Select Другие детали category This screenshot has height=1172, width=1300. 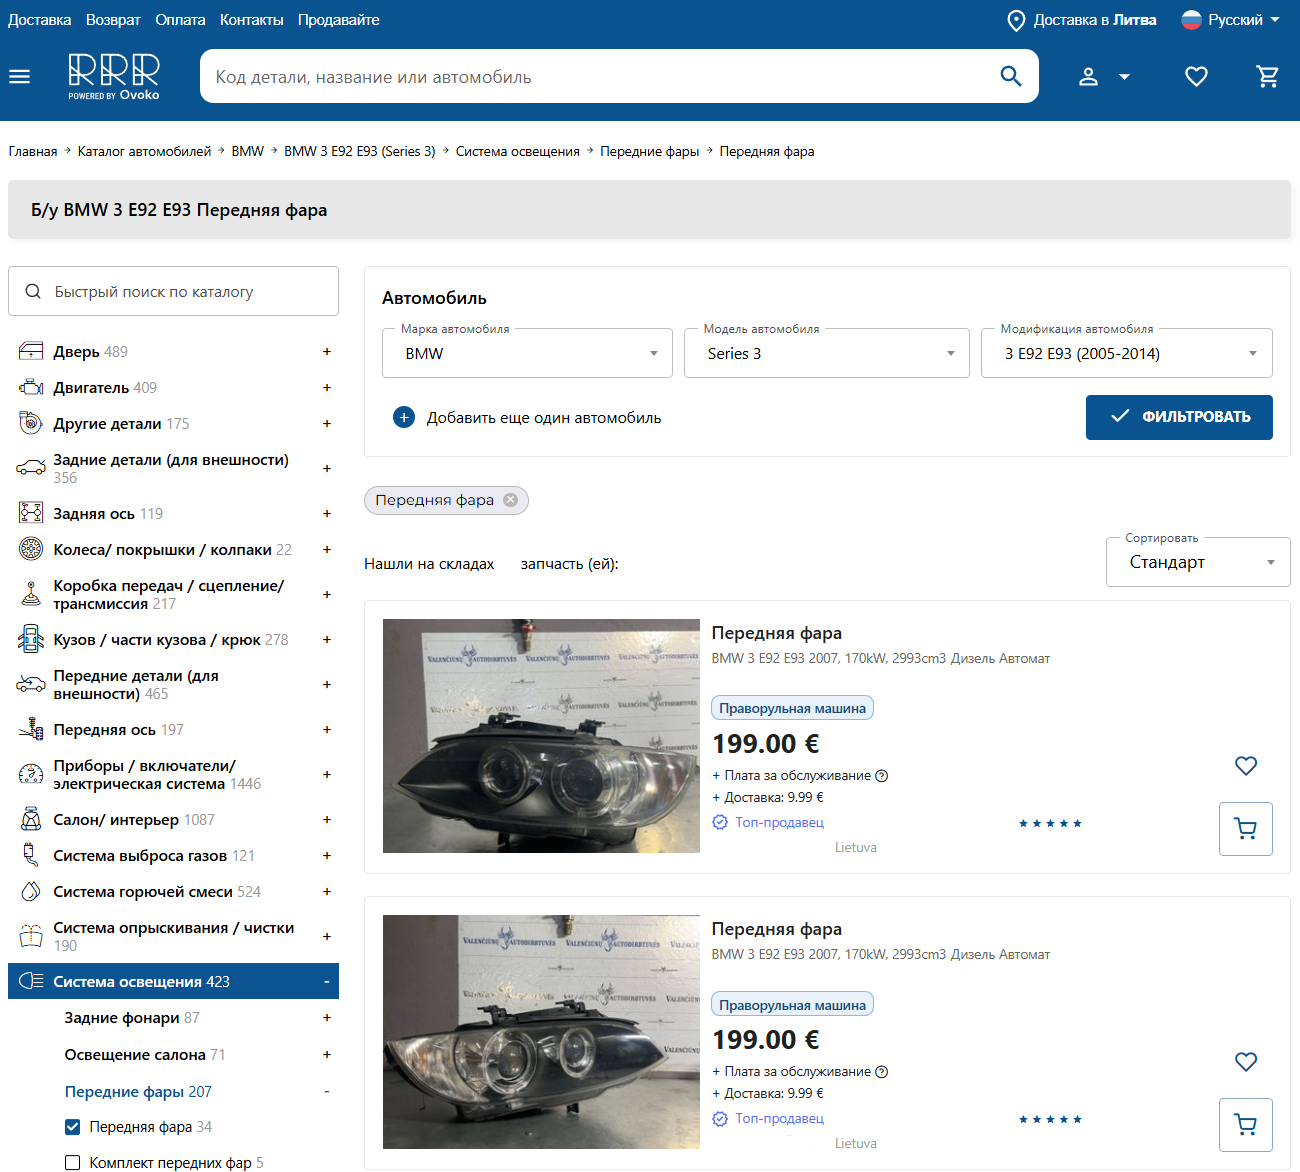[x=107, y=424]
